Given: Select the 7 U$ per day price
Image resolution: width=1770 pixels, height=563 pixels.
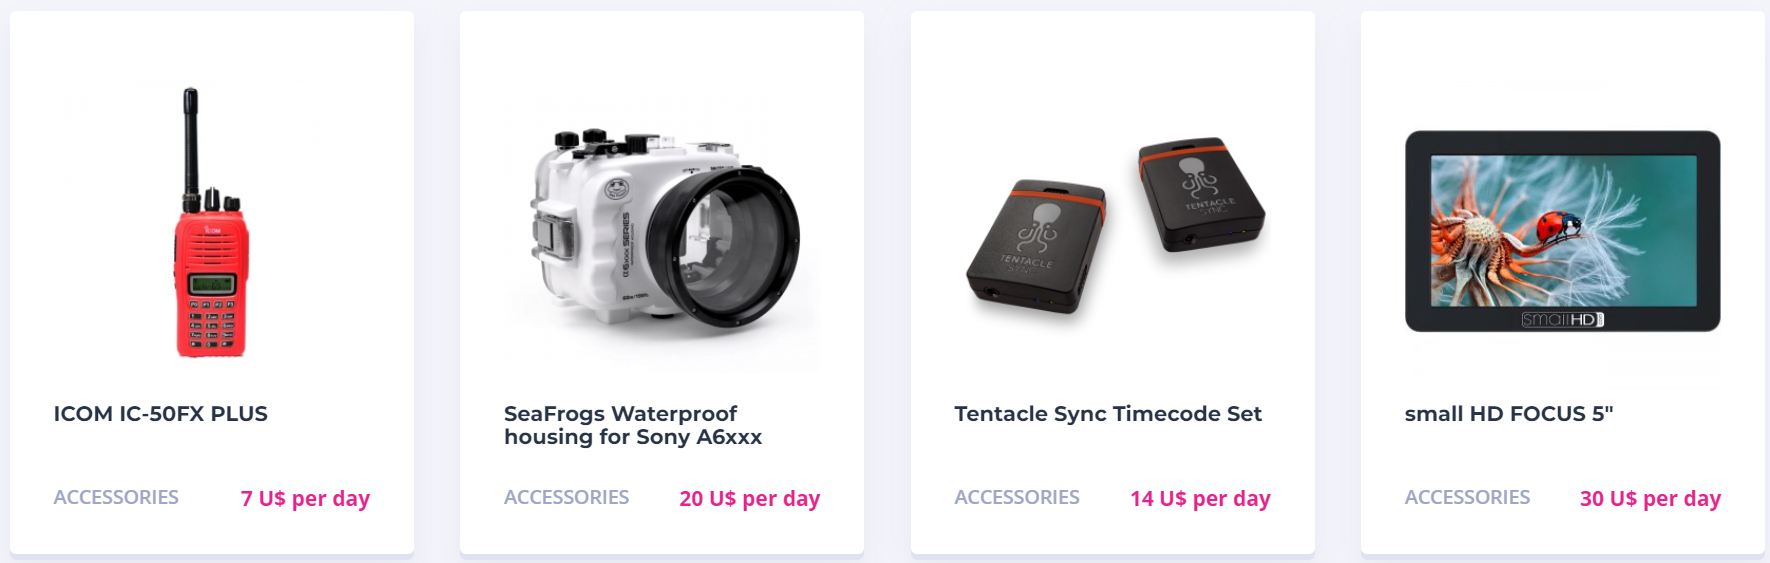Looking at the screenshot, I should (305, 498).
